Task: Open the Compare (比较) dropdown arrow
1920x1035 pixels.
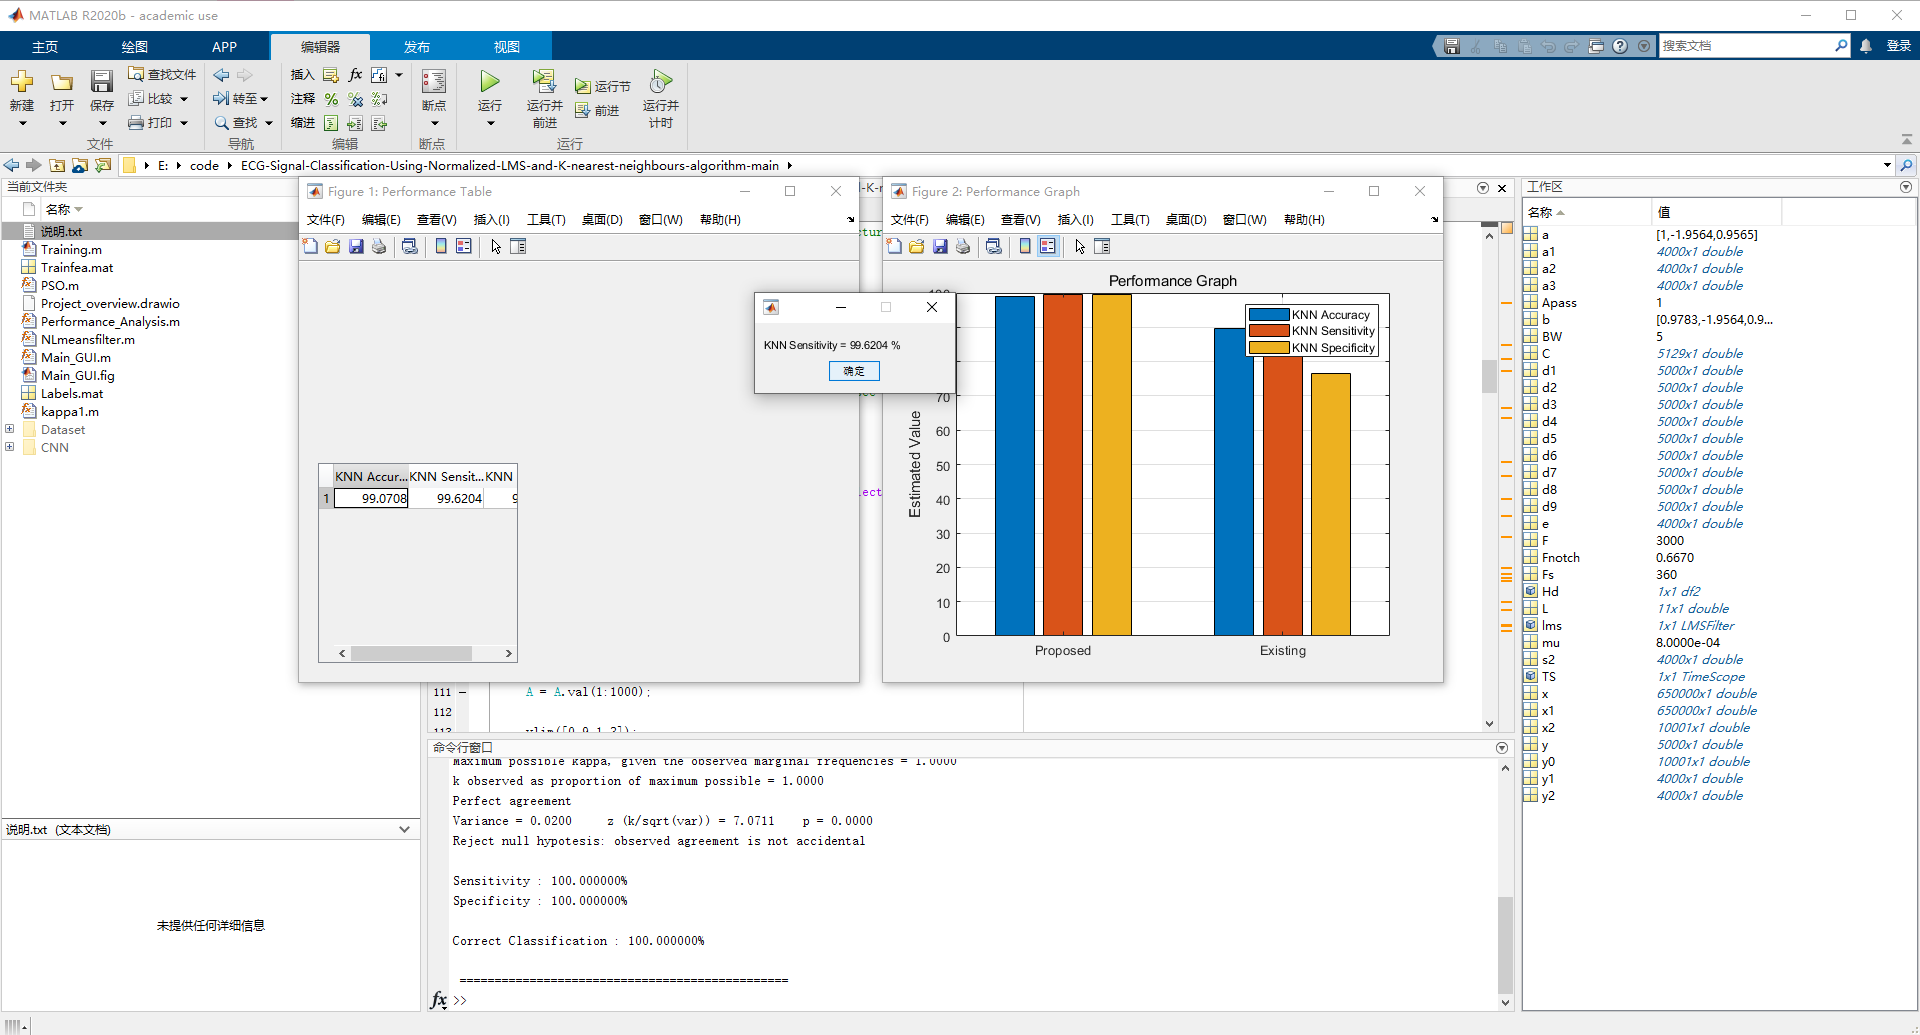Action: pyautogui.click(x=184, y=99)
